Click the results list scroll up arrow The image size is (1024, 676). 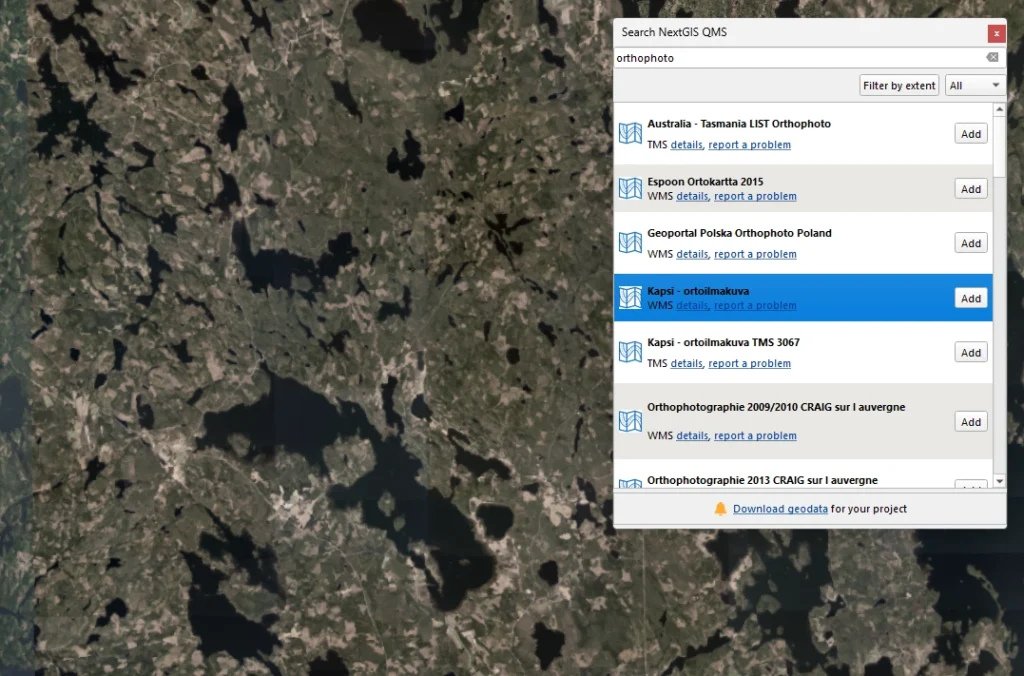[x=999, y=110]
